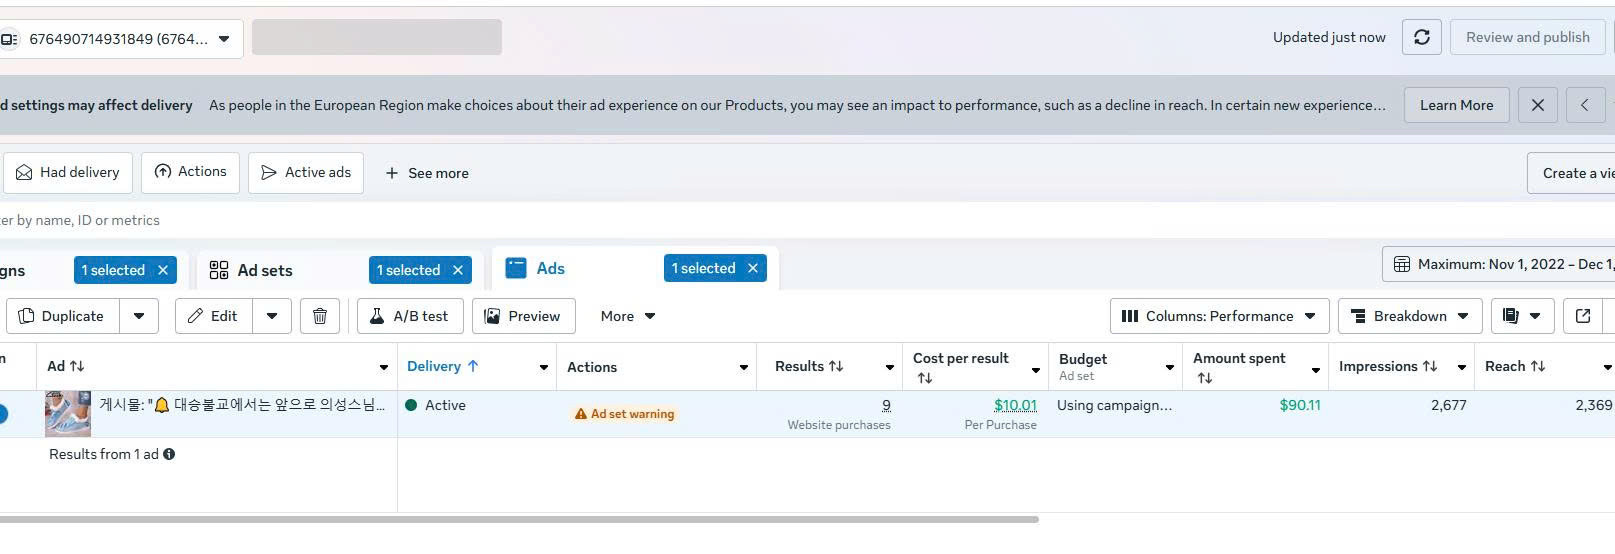Screen dimensions: 1615x554
Task: Remove the Ad sets 1 selected chip
Action: 458,270
